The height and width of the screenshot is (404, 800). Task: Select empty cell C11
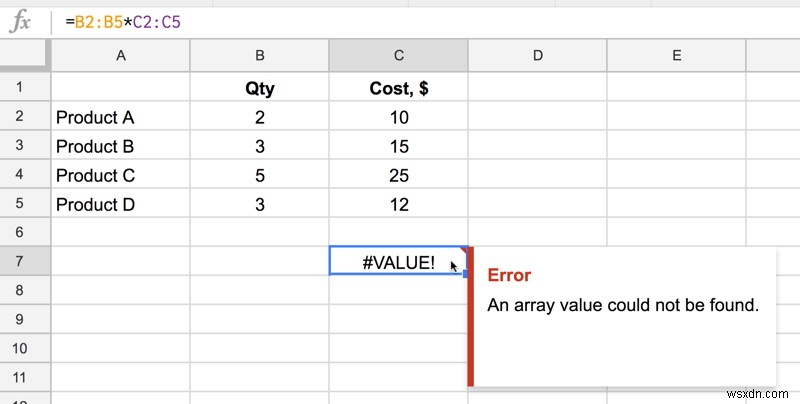coord(398,377)
